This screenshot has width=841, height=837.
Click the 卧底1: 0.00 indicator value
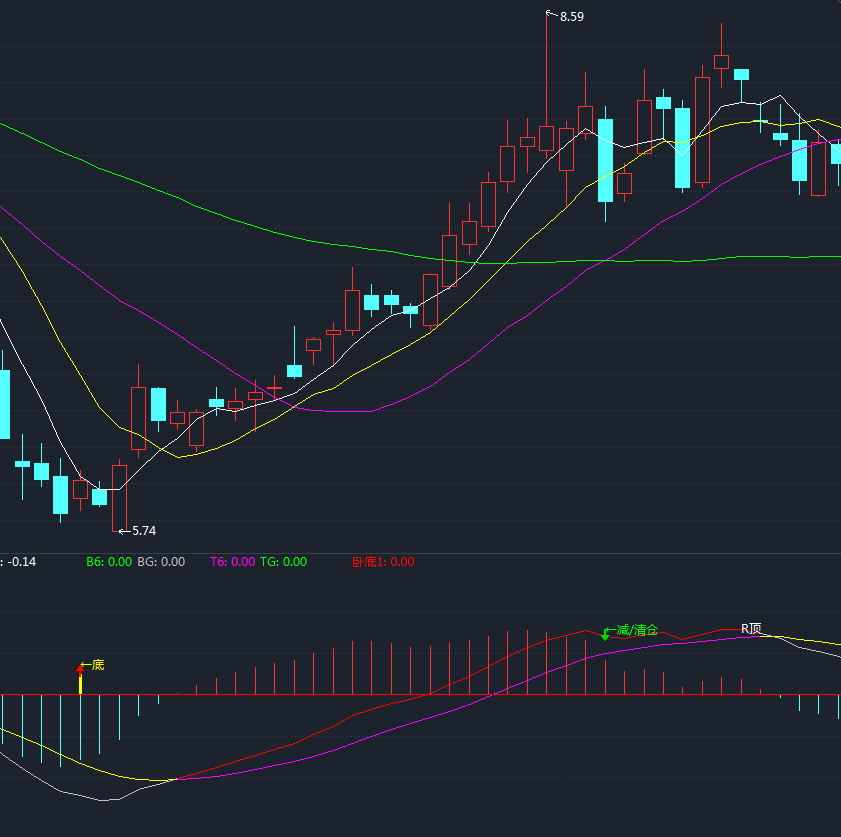383,562
